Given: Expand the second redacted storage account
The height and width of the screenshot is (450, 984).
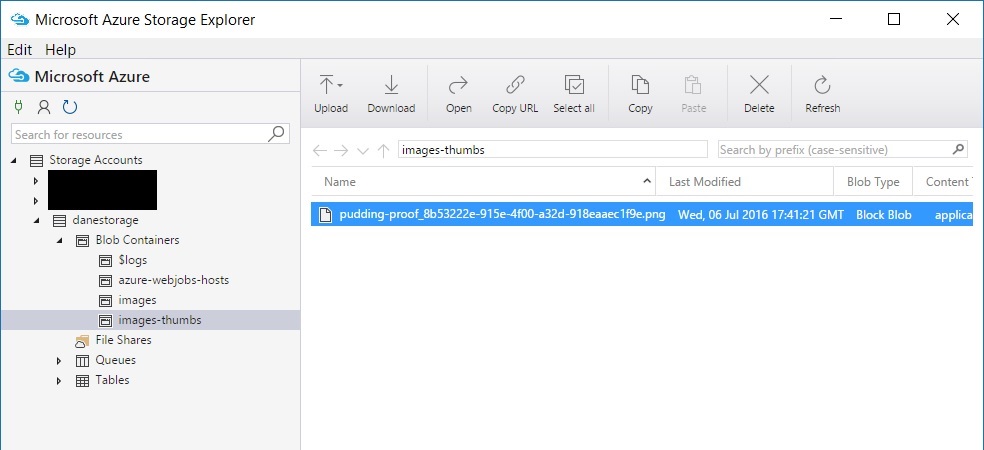Looking at the screenshot, I should [36, 201].
